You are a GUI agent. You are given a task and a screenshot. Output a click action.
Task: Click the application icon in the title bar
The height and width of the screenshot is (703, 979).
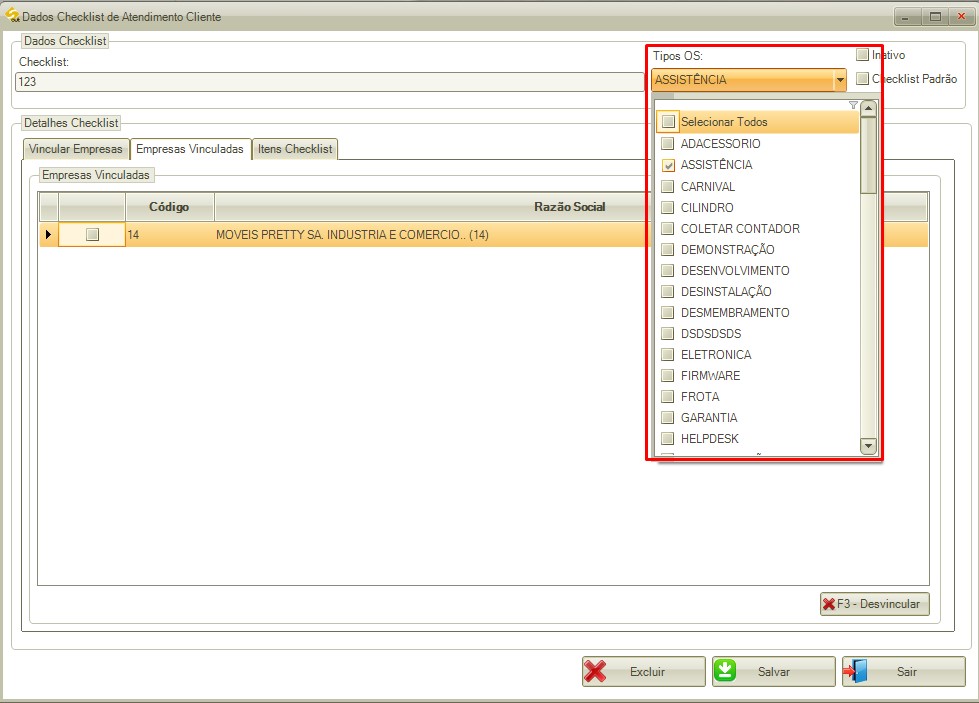point(13,16)
